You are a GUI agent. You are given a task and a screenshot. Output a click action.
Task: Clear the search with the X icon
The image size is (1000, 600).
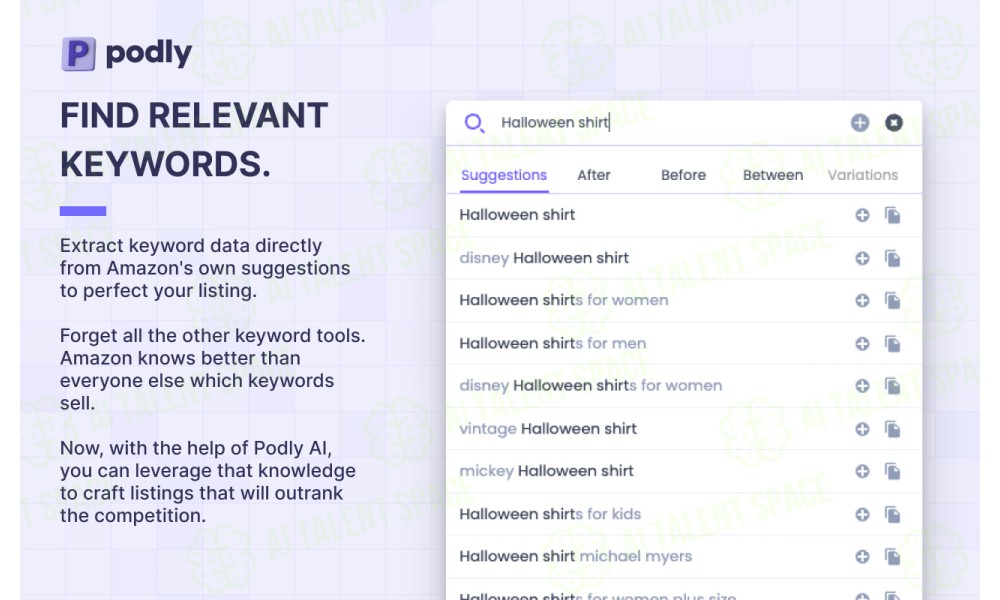click(x=893, y=122)
